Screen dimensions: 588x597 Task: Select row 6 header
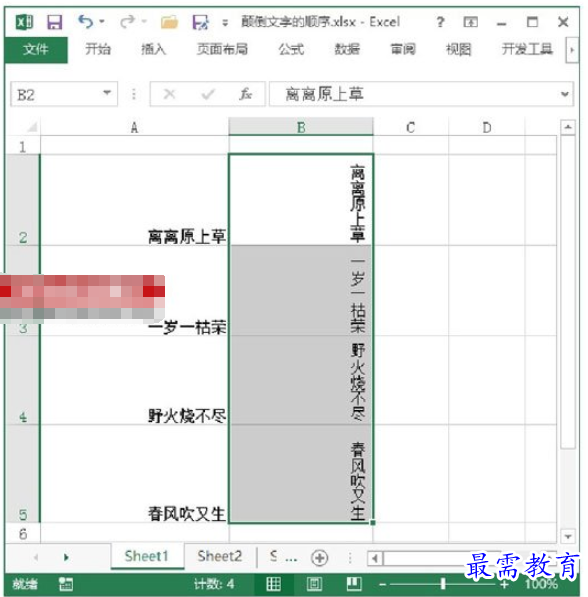point(22,533)
